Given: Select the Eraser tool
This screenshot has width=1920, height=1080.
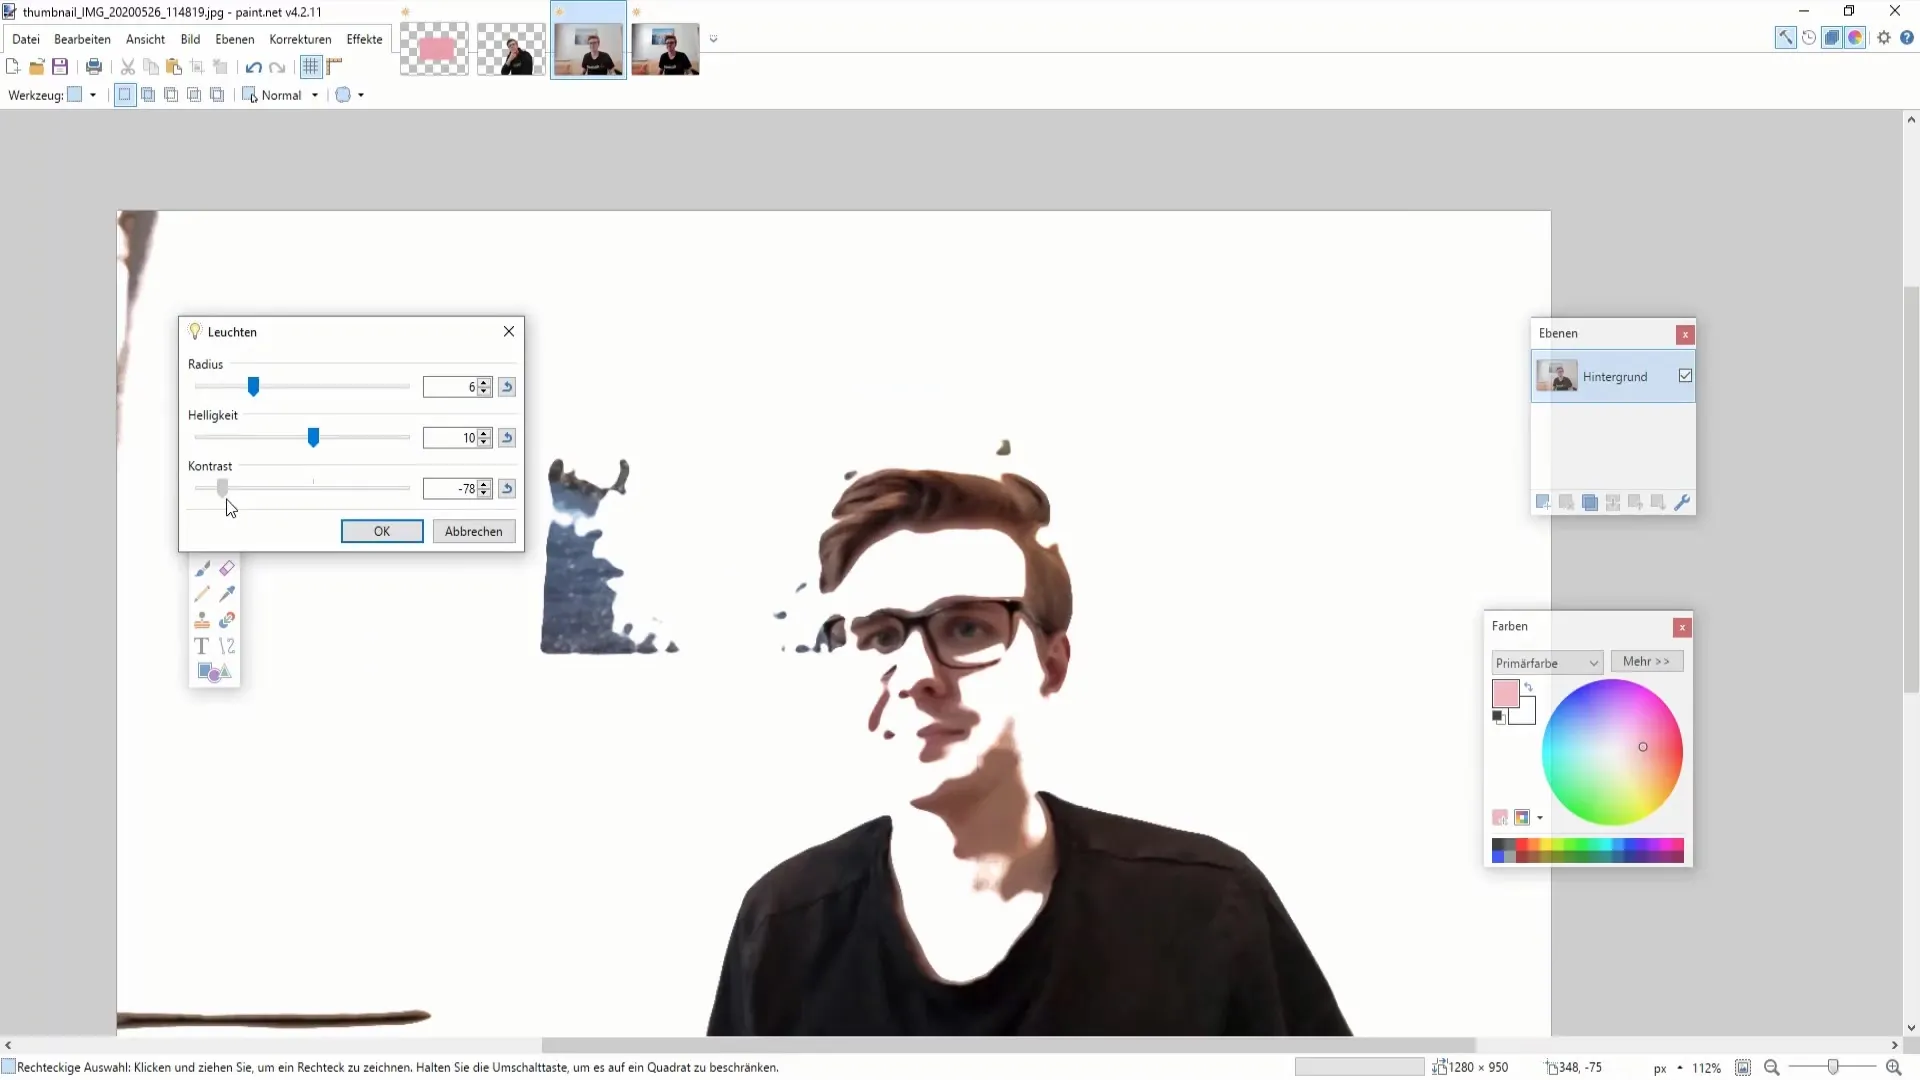Looking at the screenshot, I should [227, 568].
